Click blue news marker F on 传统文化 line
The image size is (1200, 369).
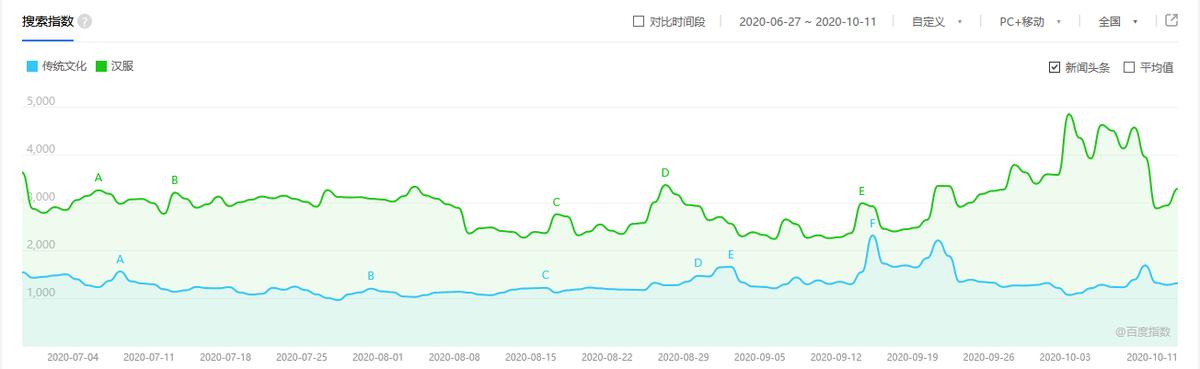[x=873, y=223]
